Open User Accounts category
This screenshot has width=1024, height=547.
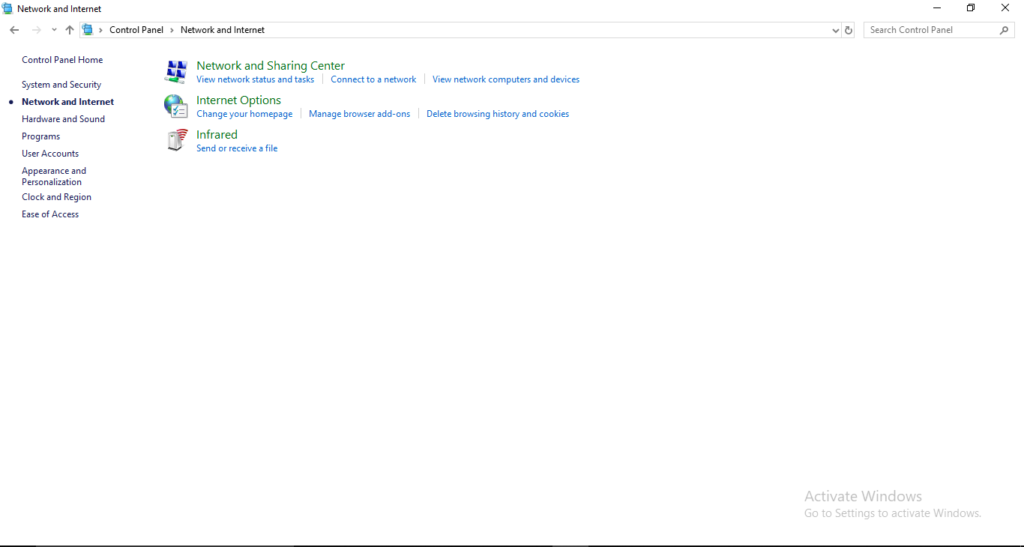click(x=50, y=154)
